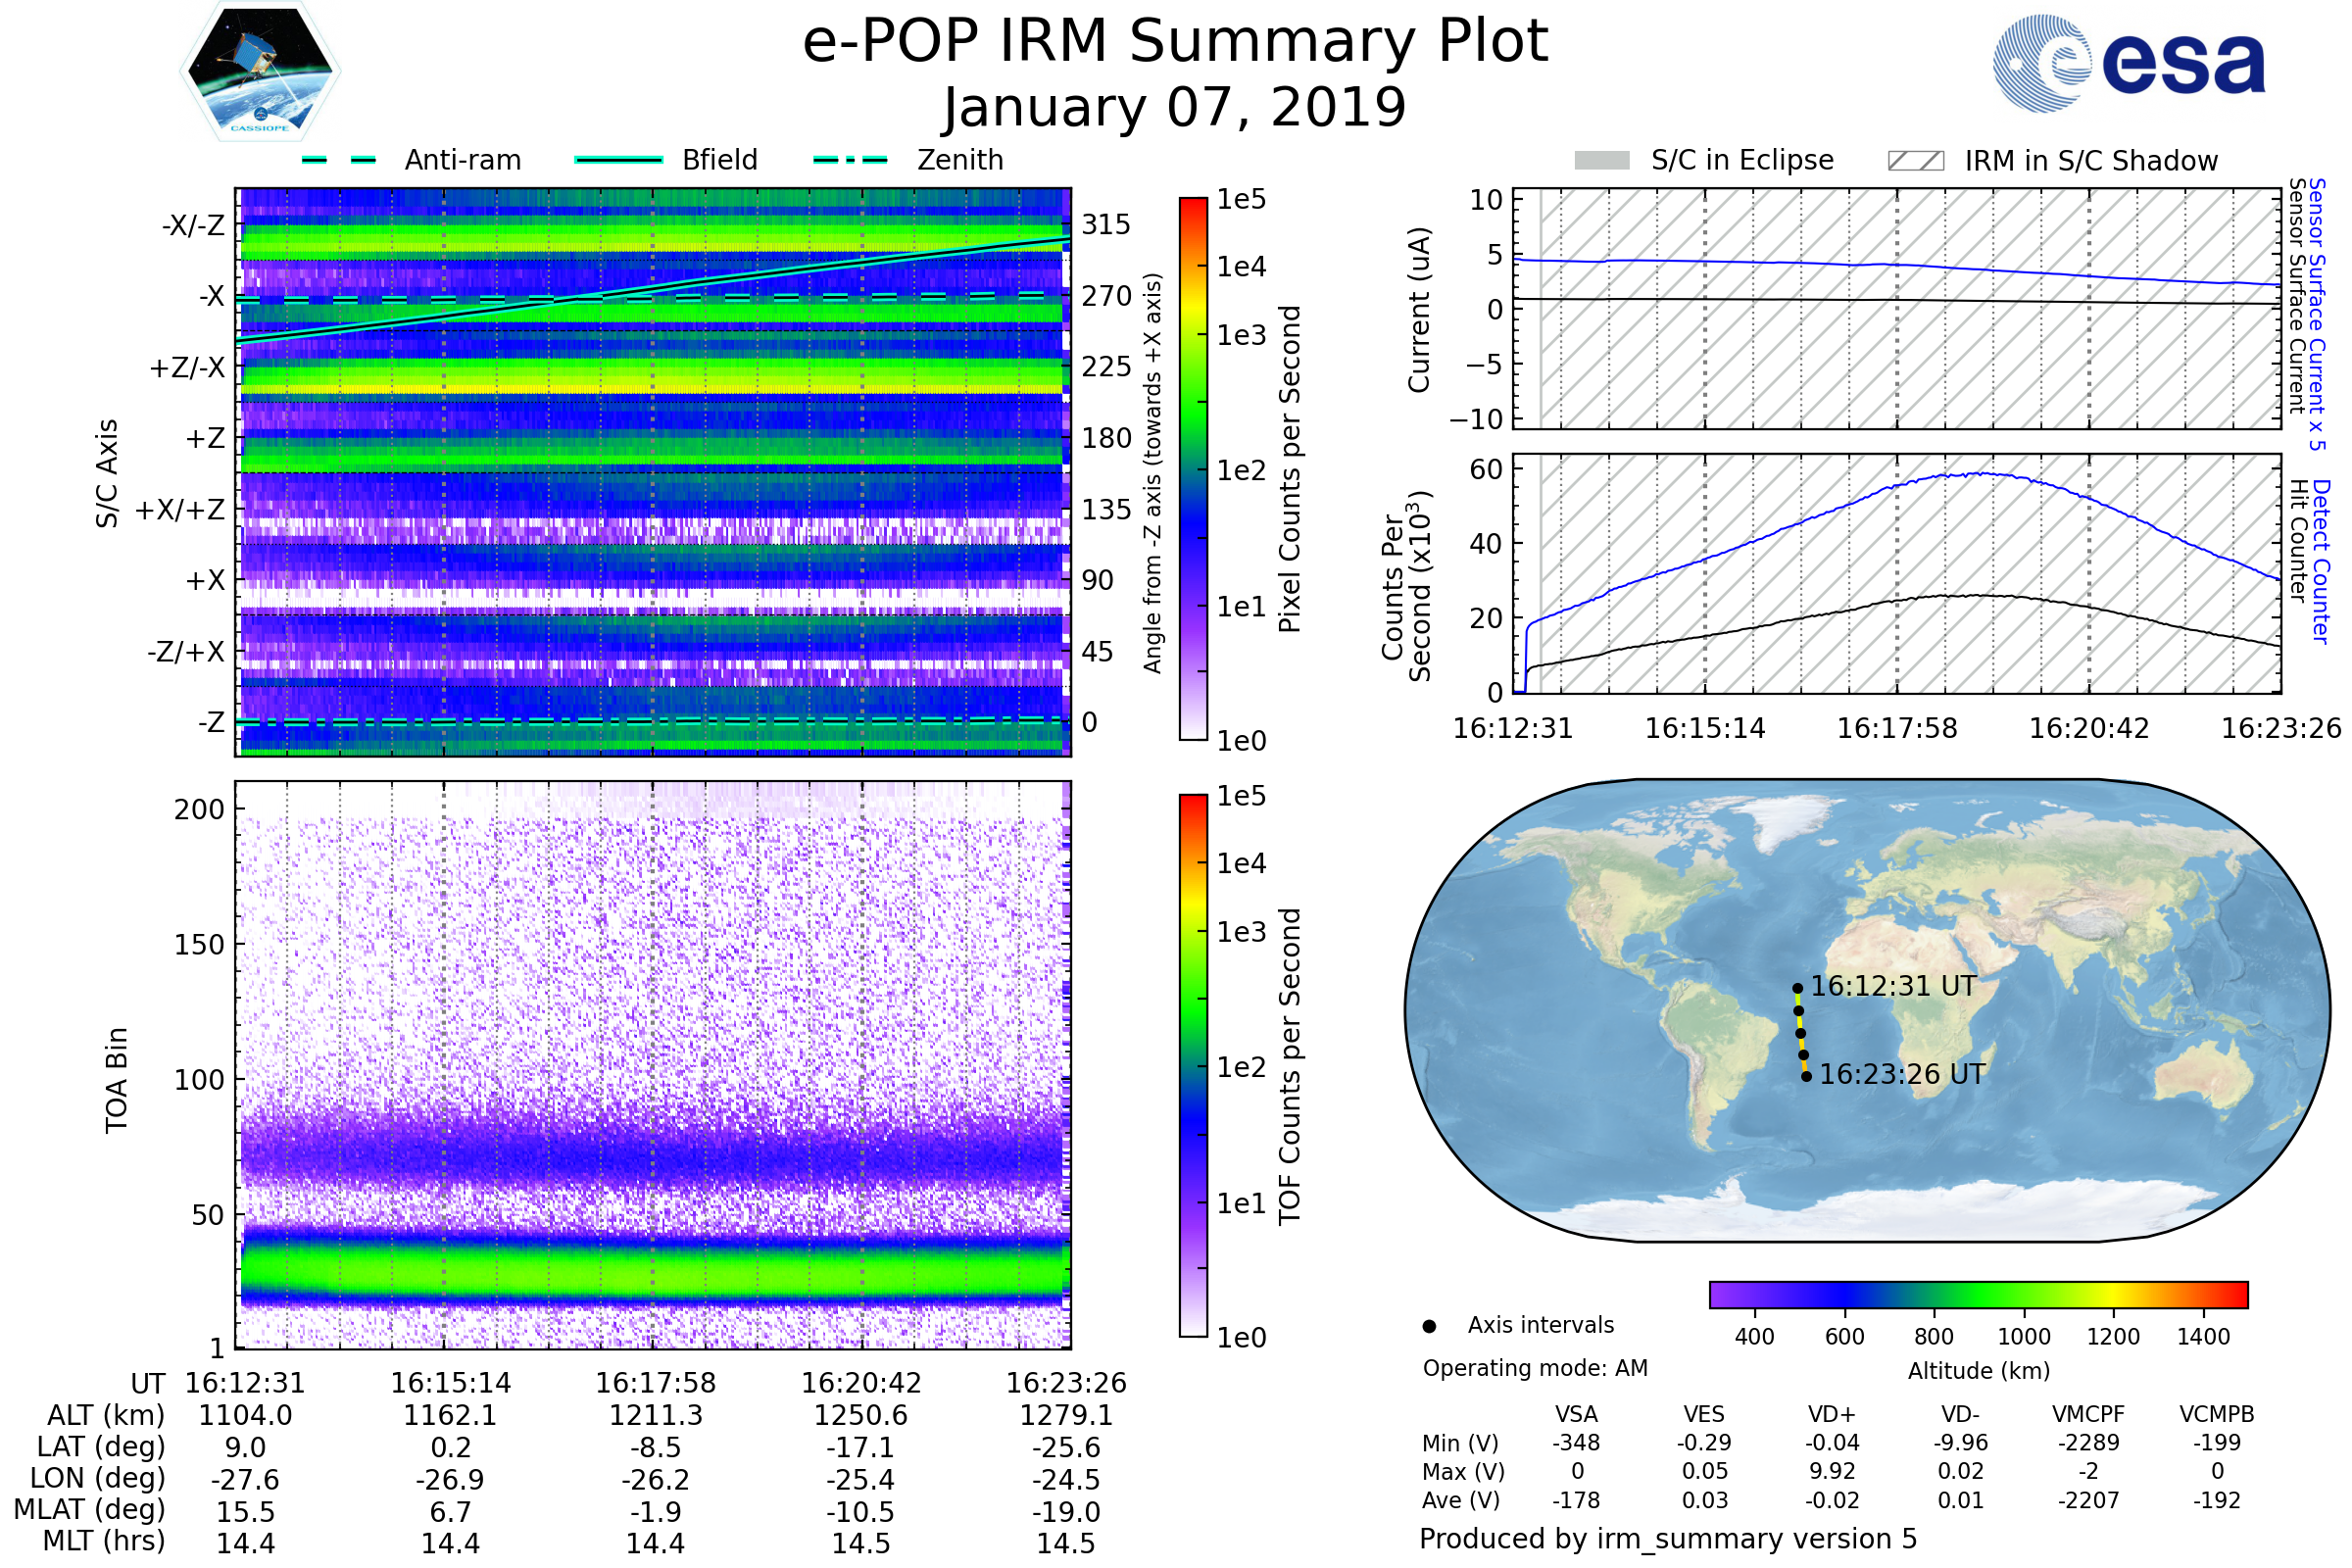Click the Pixel Counts per Second colorbar
Screen dimensions: 2352x1568
[x=1193, y=468]
